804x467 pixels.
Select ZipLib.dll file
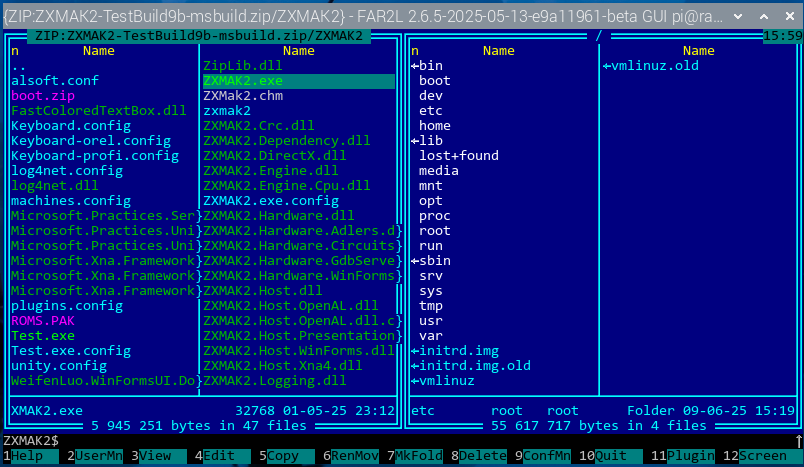click(243, 66)
